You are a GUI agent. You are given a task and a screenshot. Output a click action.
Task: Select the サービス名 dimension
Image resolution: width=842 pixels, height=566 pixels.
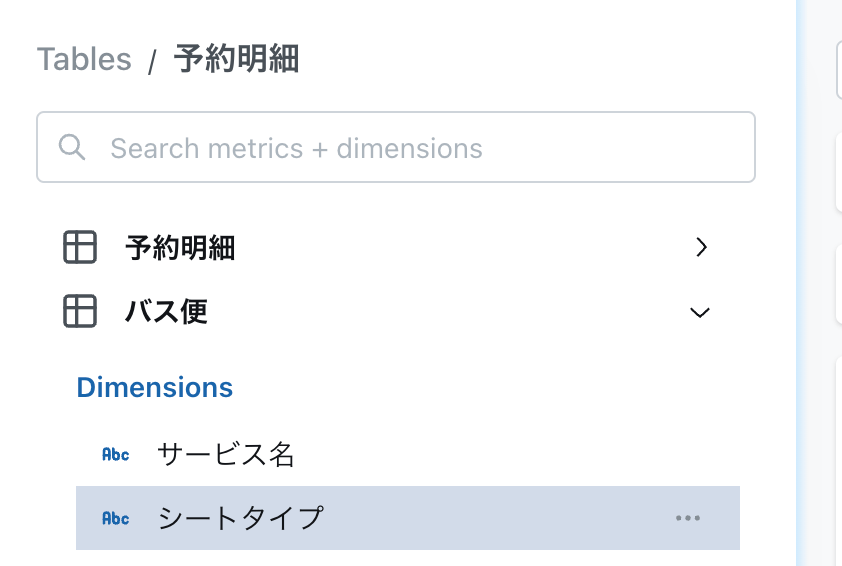pos(226,454)
